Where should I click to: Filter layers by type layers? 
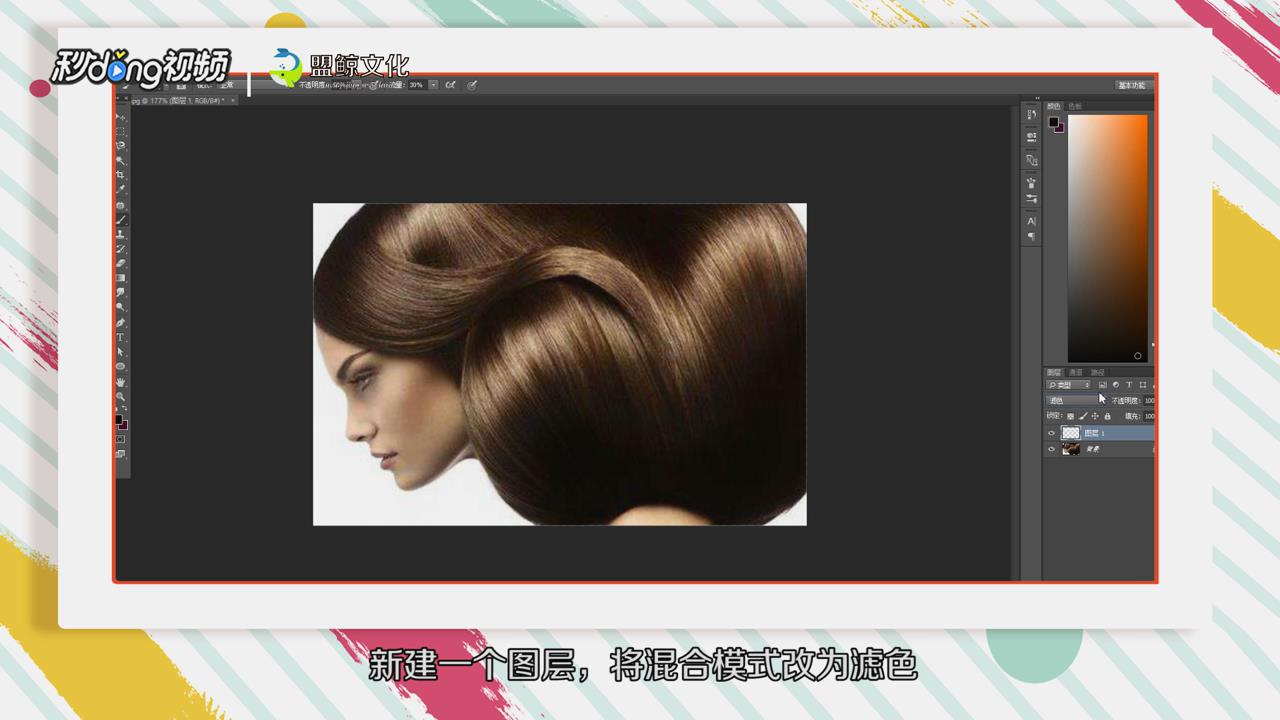(x=1129, y=384)
